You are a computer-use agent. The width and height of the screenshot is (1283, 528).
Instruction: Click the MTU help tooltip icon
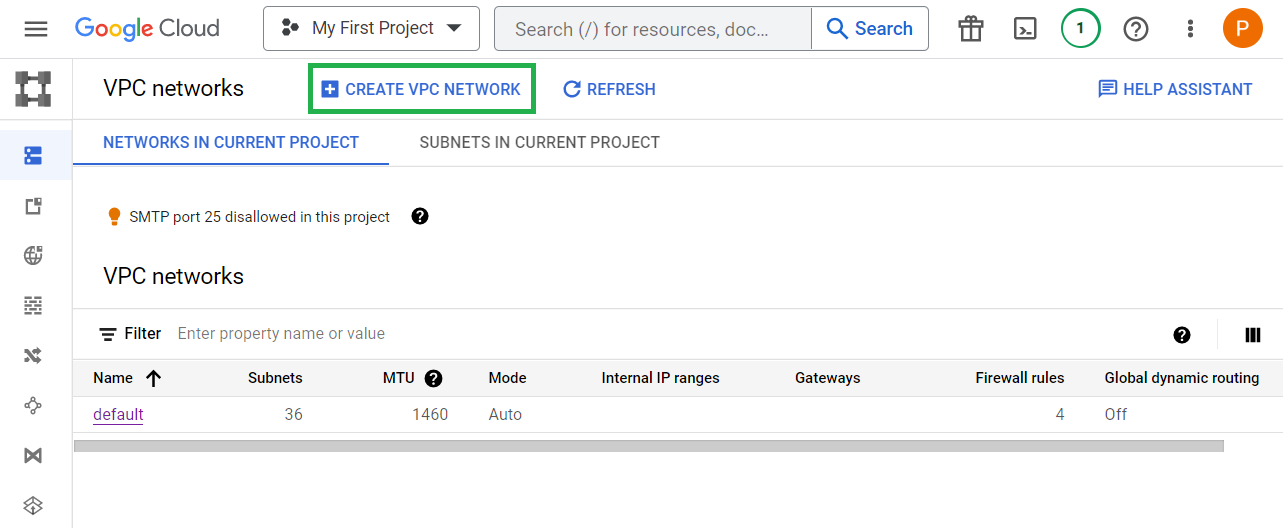click(x=433, y=378)
